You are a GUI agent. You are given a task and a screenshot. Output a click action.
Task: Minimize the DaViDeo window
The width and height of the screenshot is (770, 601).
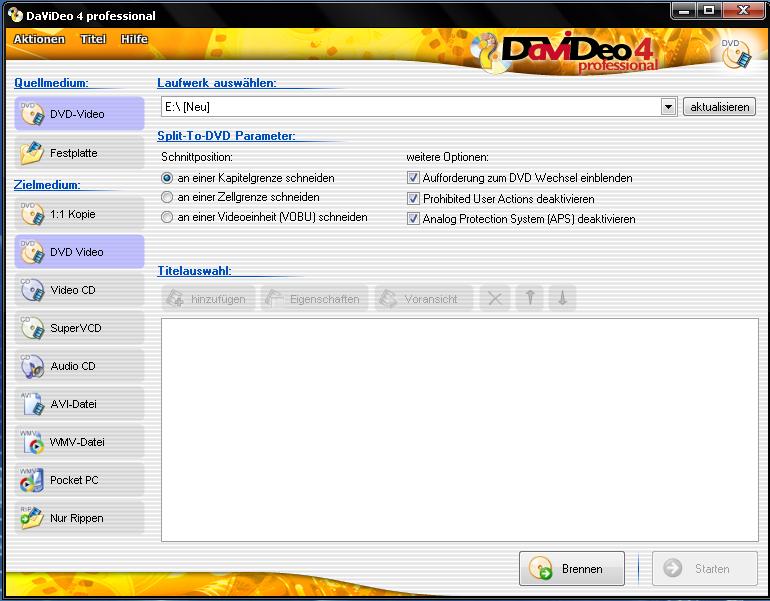coord(685,10)
